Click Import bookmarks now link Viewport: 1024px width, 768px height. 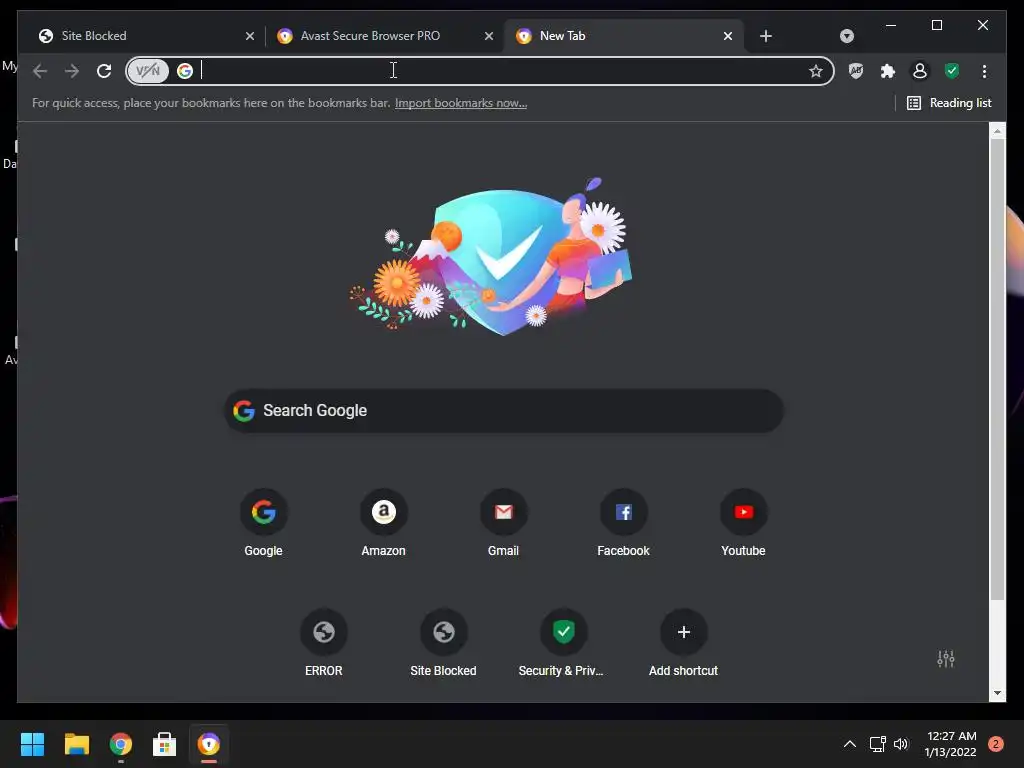point(461,103)
